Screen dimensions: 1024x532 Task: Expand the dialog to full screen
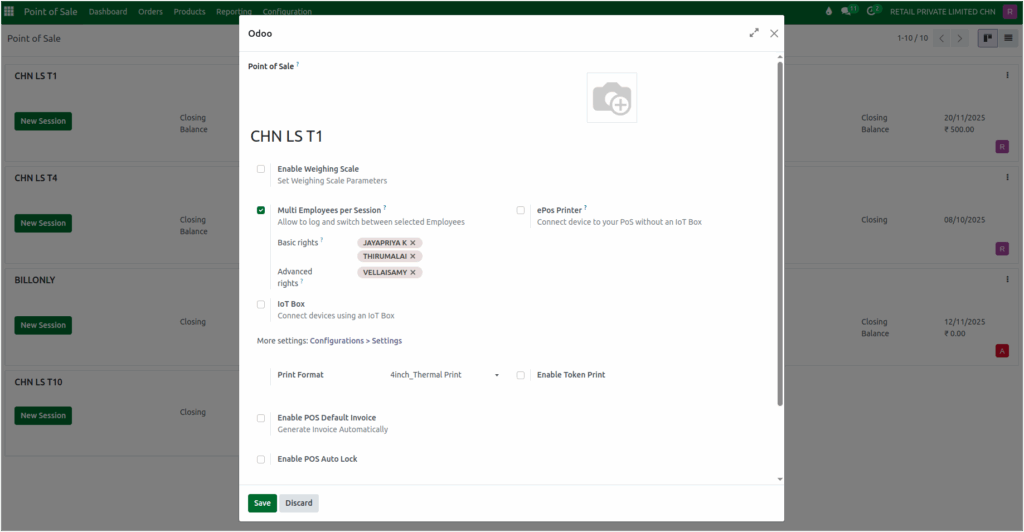click(754, 33)
